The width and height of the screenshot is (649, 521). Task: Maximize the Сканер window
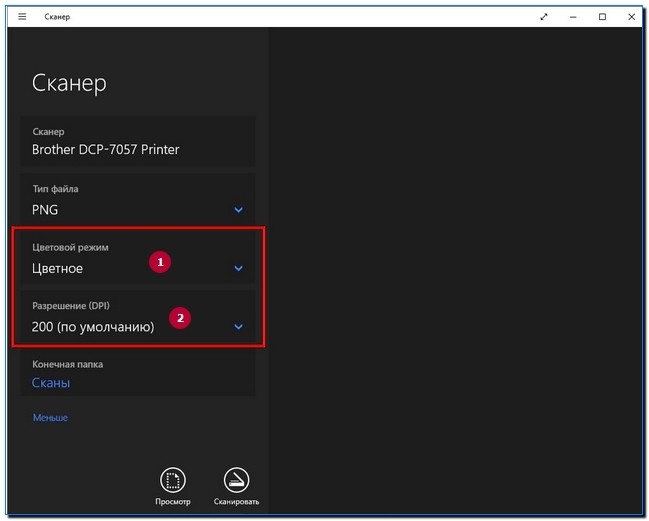click(602, 17)
